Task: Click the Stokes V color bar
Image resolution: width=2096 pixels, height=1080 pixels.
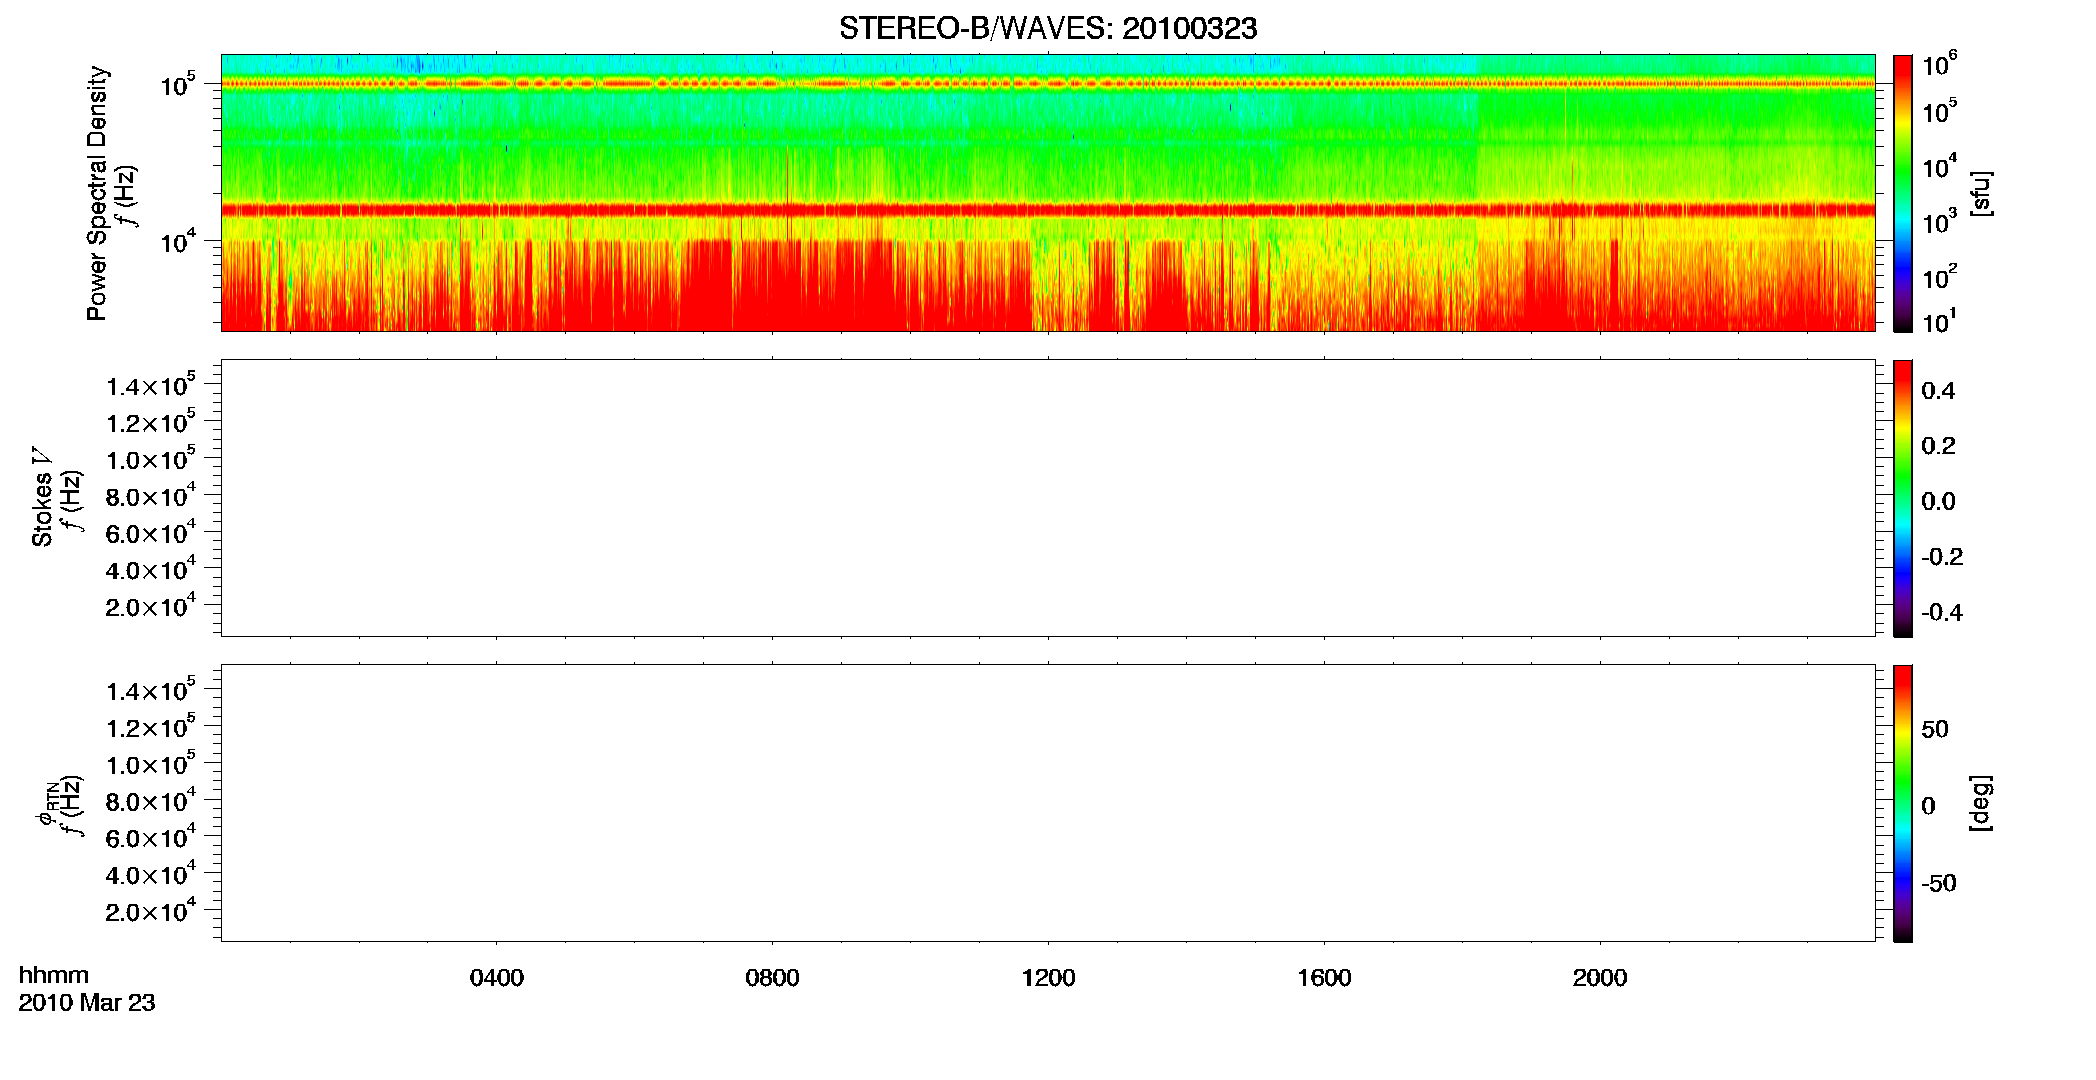Action: coord(1903,498)
